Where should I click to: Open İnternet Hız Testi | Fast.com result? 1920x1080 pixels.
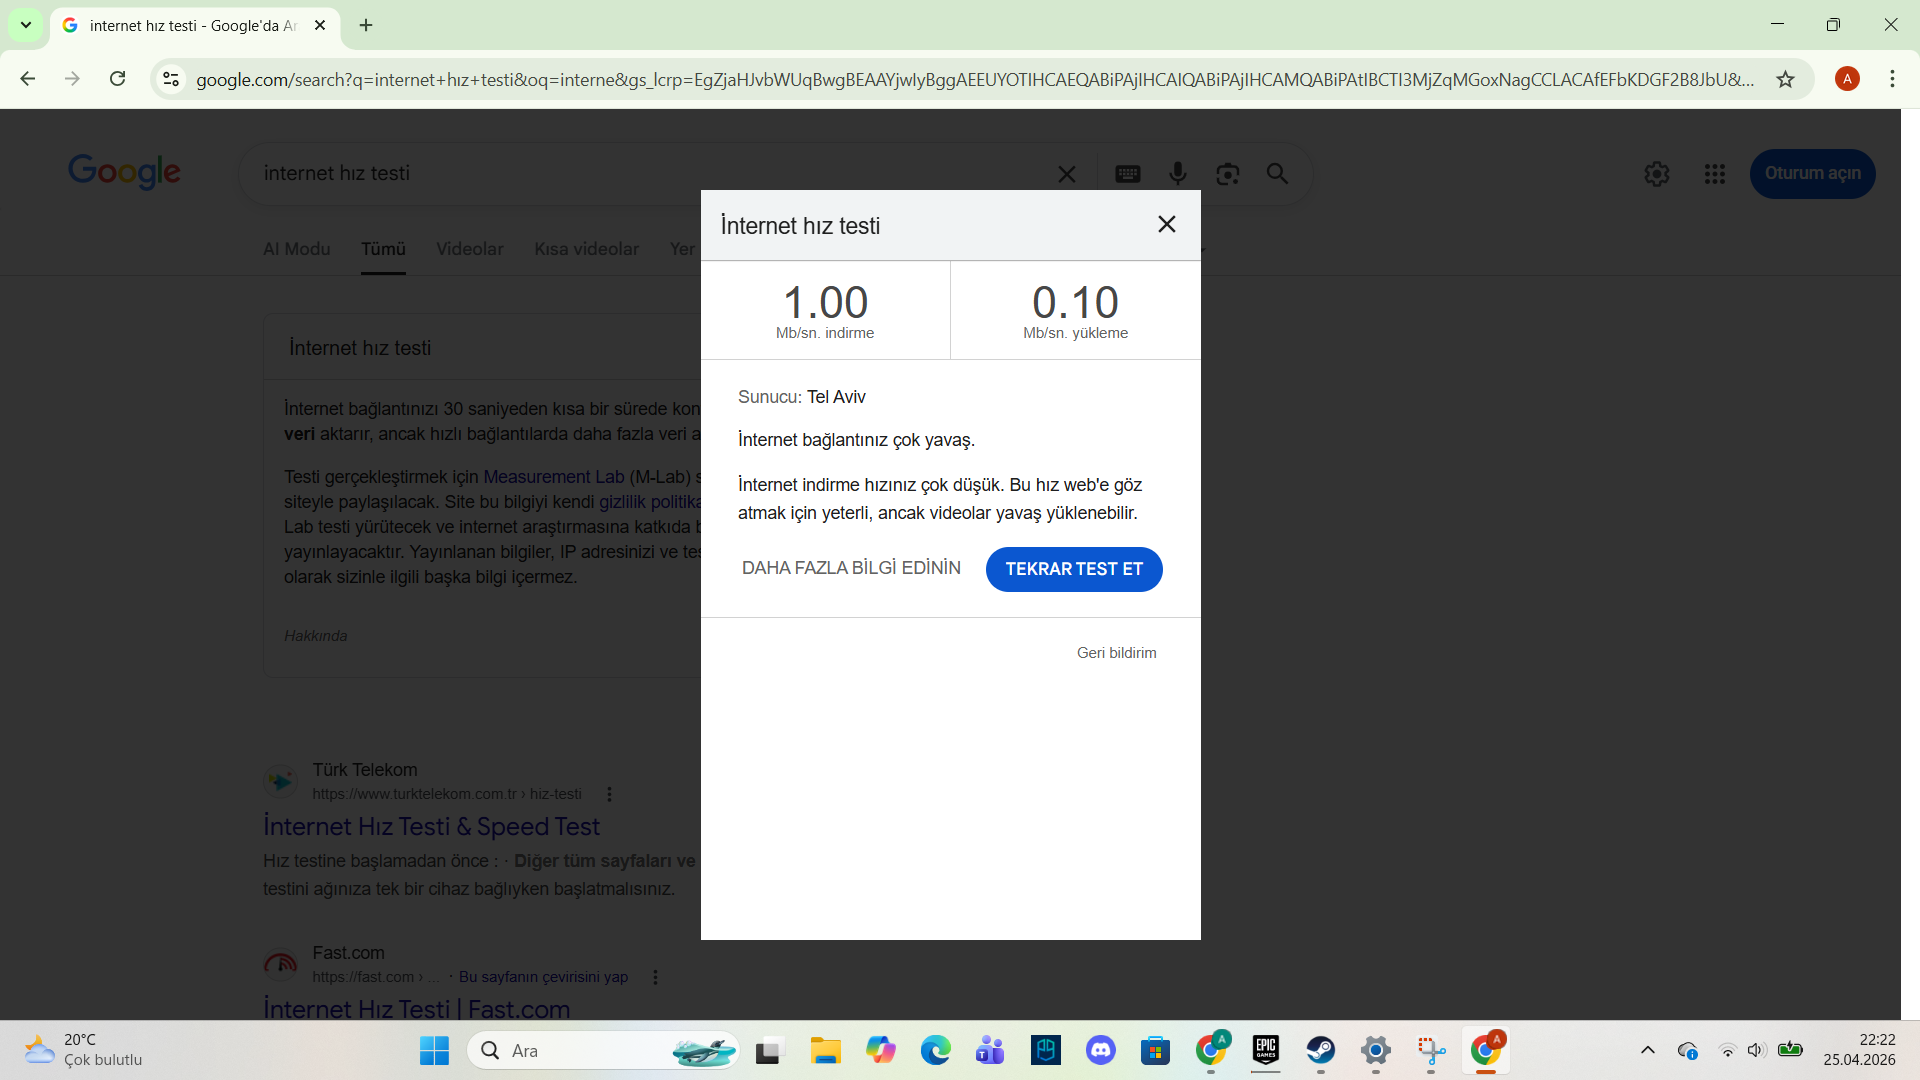(416, 1008)
